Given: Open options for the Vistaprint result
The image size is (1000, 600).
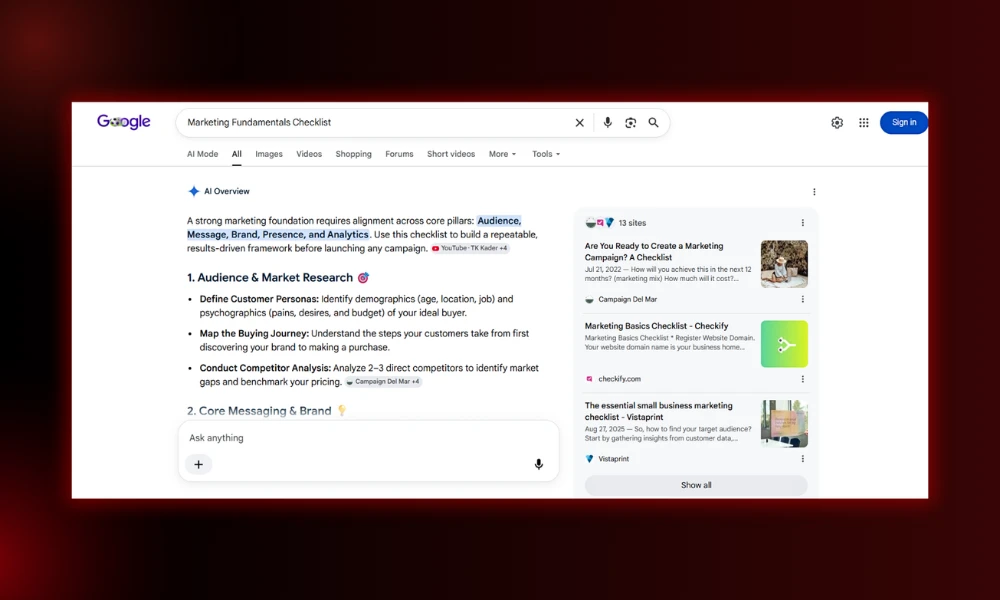Looking at the screenshot, I should (802, 458).
